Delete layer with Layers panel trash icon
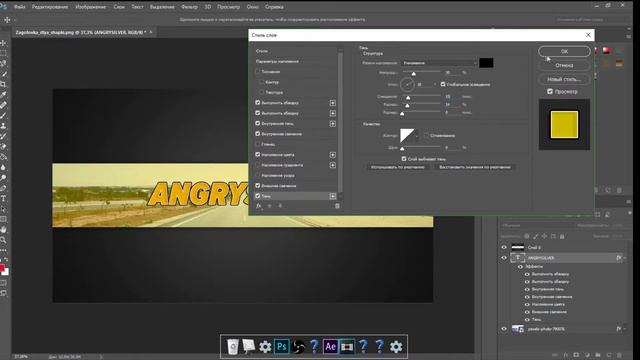This screenshot has width=640, height=360. (619, 356)
